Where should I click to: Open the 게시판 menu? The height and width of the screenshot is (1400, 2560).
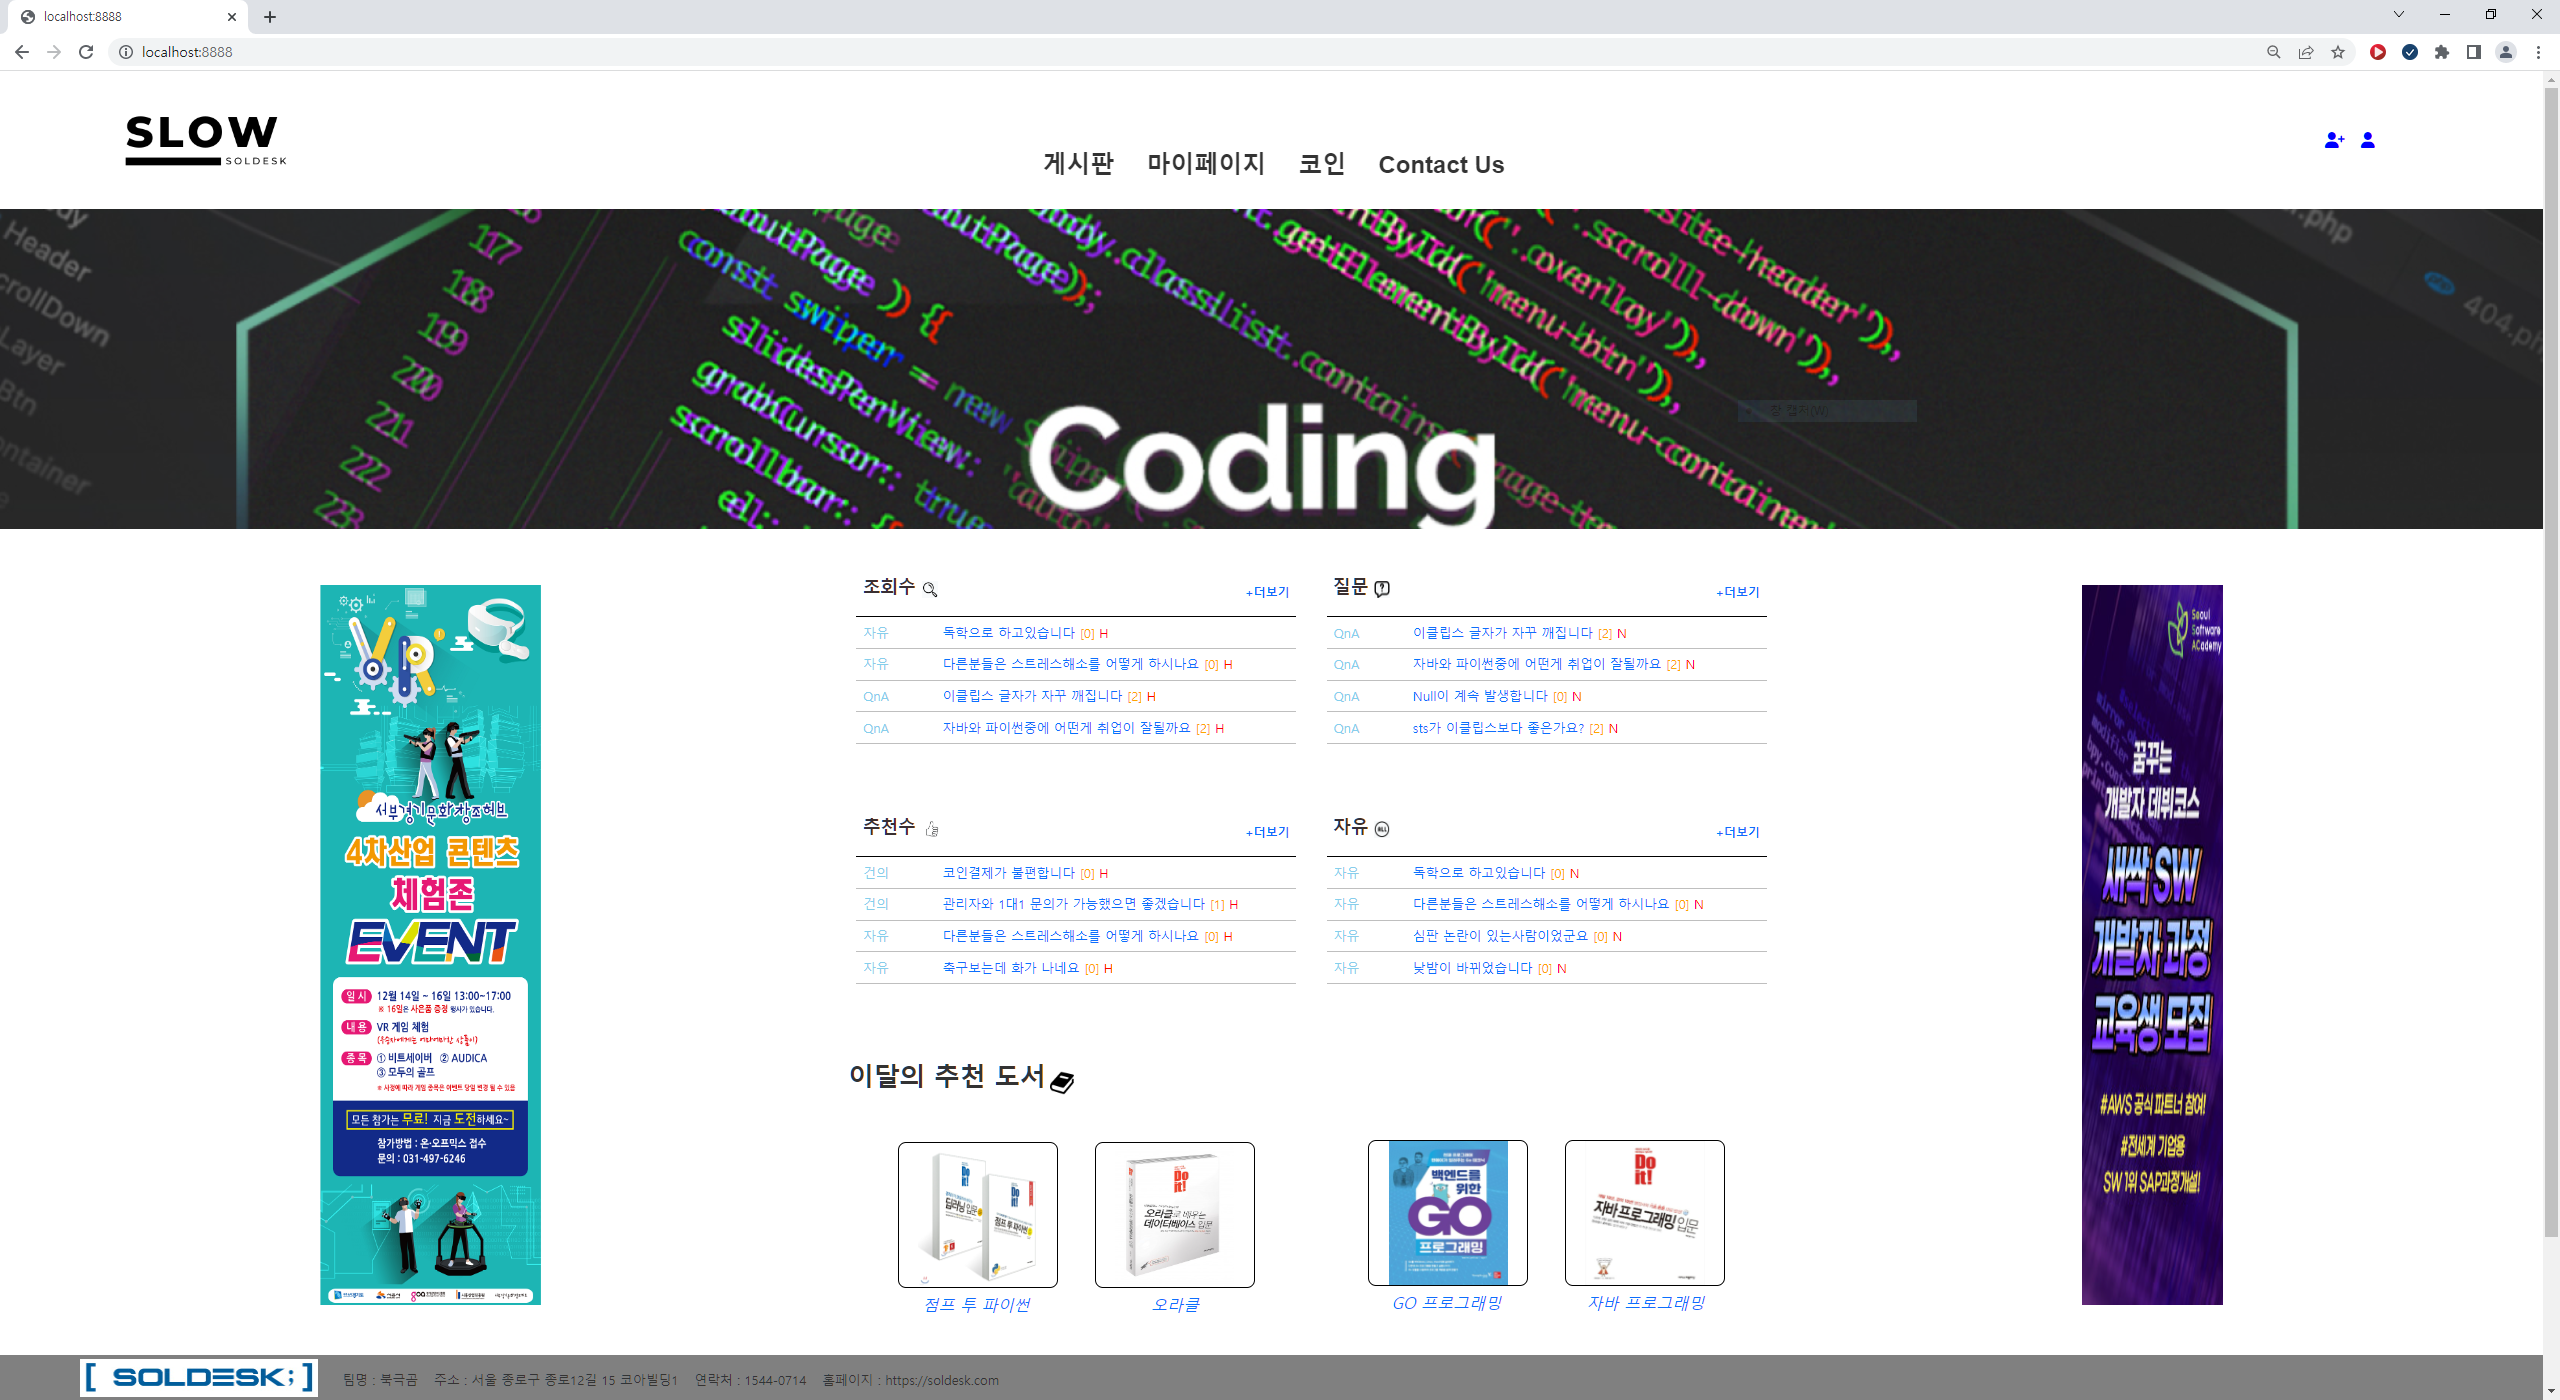pos(1078,164)
